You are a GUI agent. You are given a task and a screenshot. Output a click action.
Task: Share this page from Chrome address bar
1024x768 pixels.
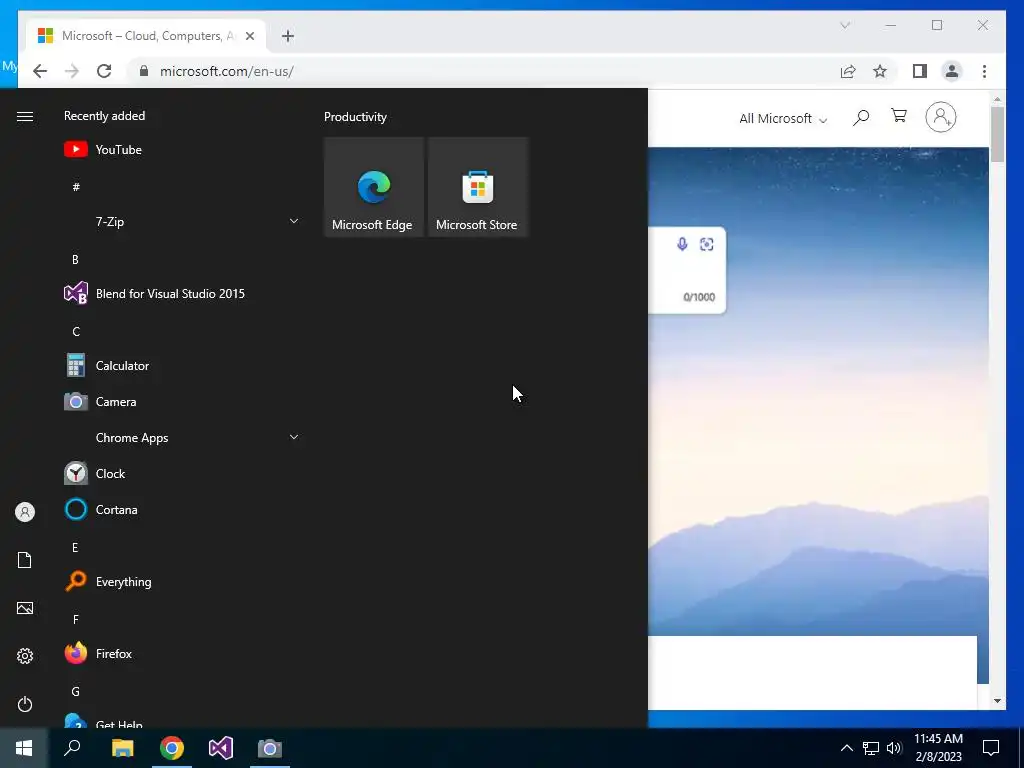848,71
